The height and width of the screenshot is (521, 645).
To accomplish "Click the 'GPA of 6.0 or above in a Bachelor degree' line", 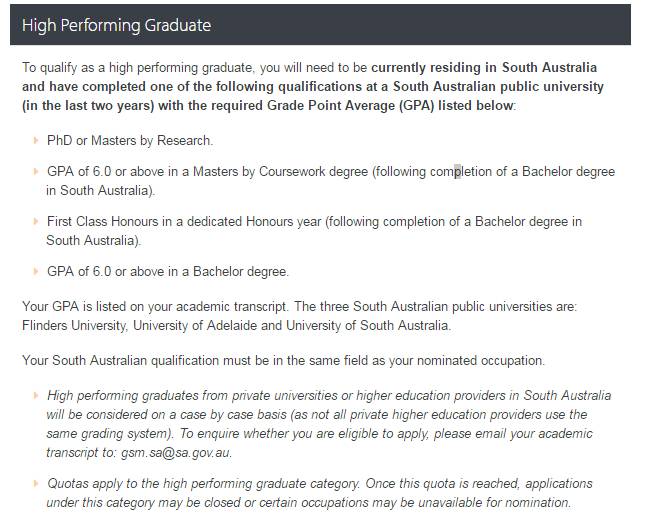I will (x=168, y=271).
